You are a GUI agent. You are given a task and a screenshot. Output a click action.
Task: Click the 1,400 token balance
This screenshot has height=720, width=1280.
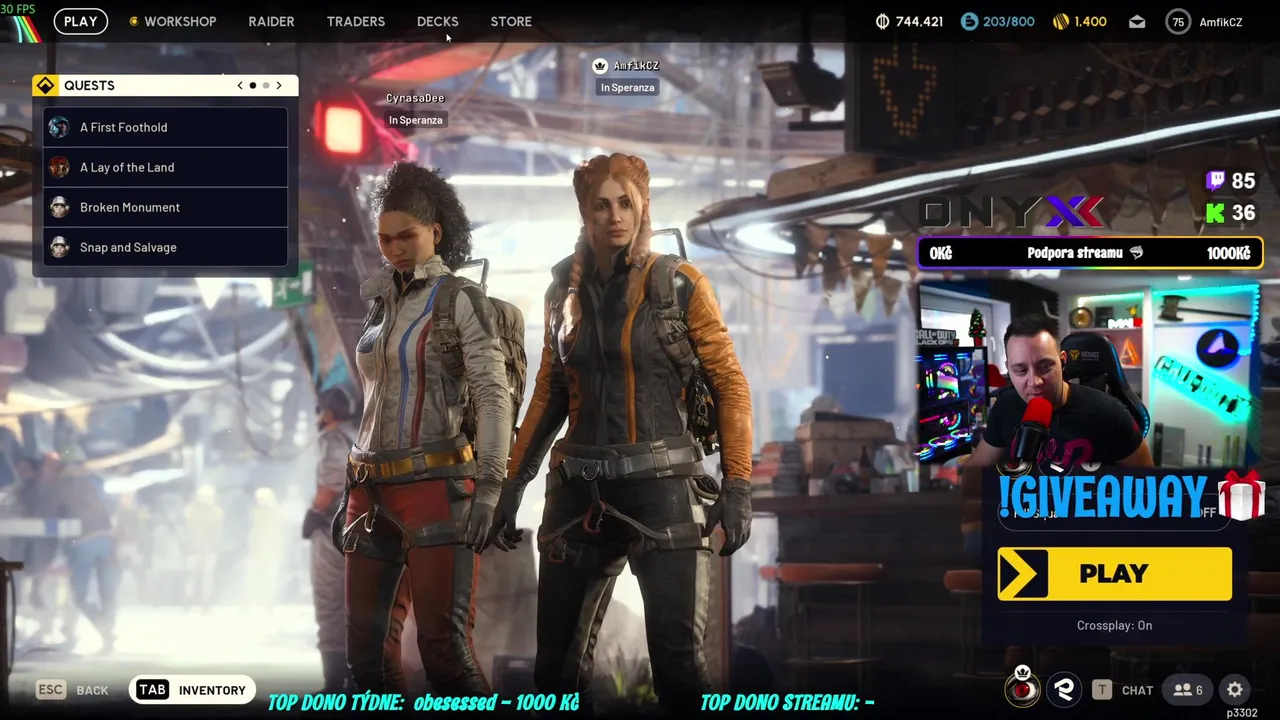click(x=1090, y=21)
